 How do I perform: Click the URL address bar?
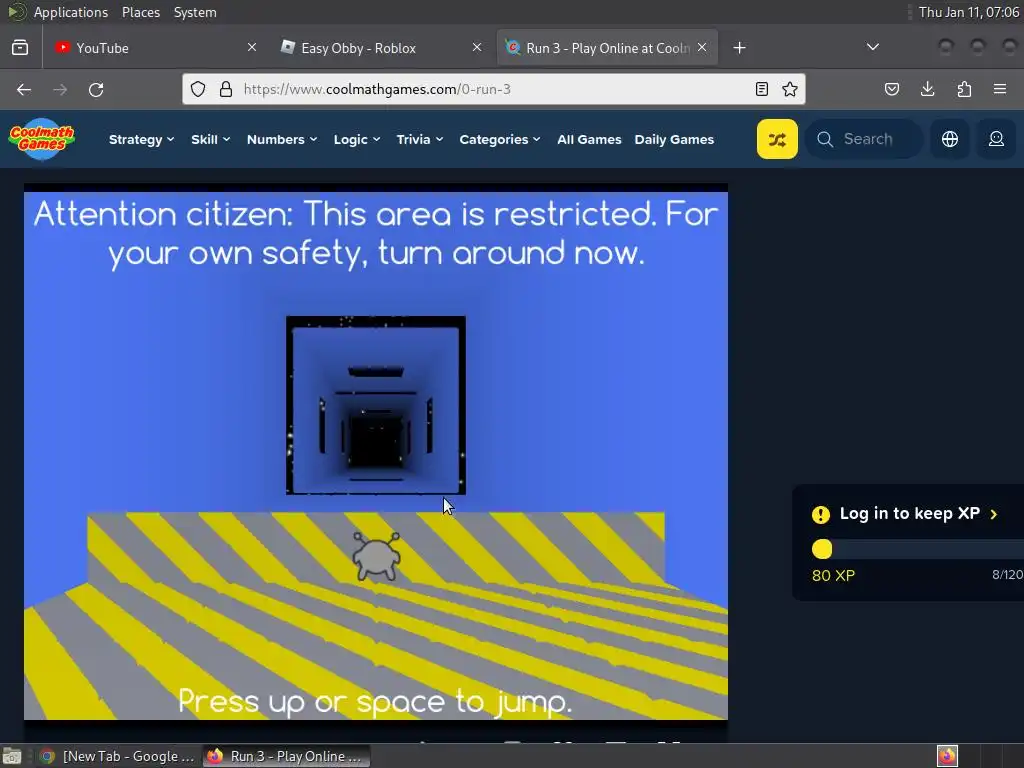click(x=494, y=89)
